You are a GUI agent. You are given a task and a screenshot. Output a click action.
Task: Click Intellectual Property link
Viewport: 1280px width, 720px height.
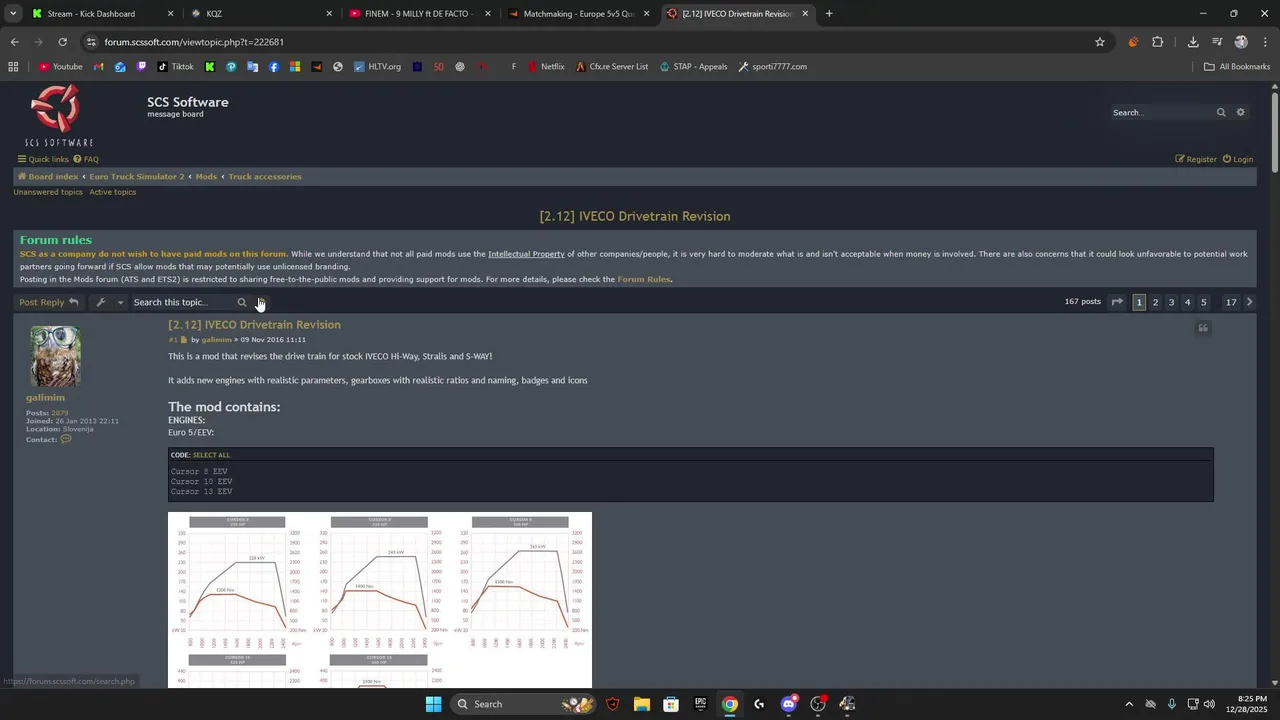(526, 254)
